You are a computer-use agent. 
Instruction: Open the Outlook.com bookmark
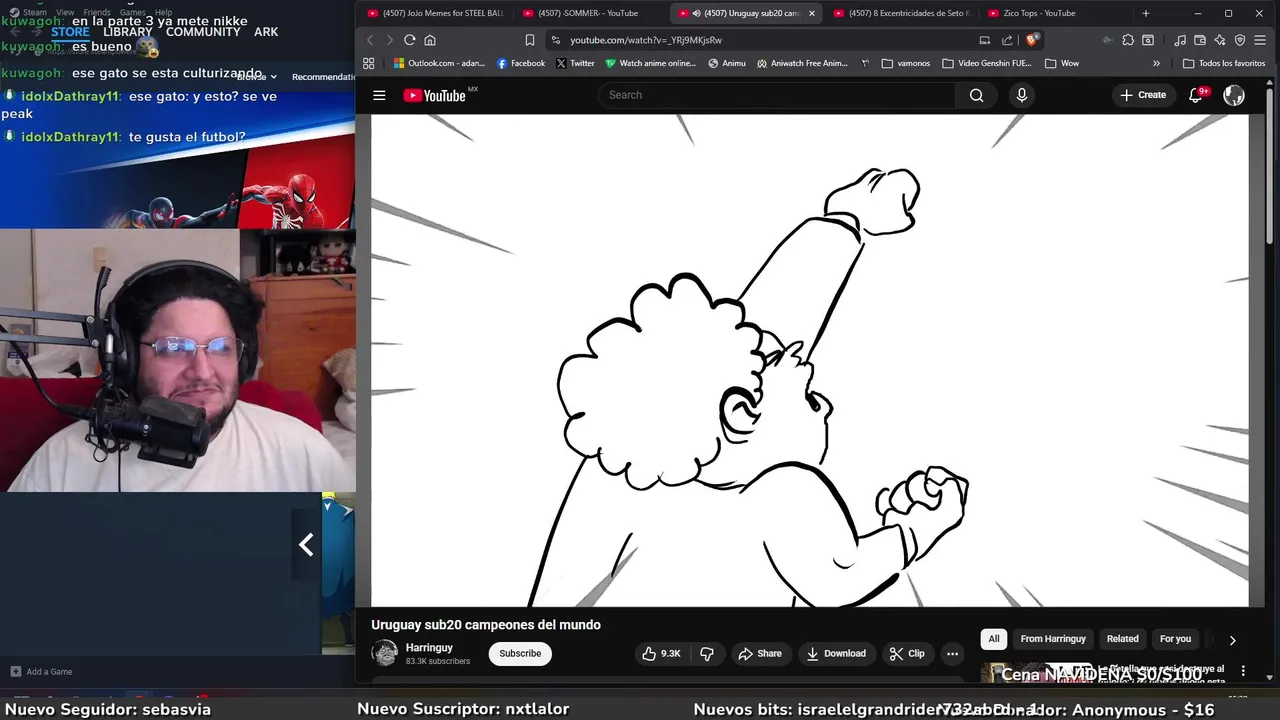pos(439,63)
